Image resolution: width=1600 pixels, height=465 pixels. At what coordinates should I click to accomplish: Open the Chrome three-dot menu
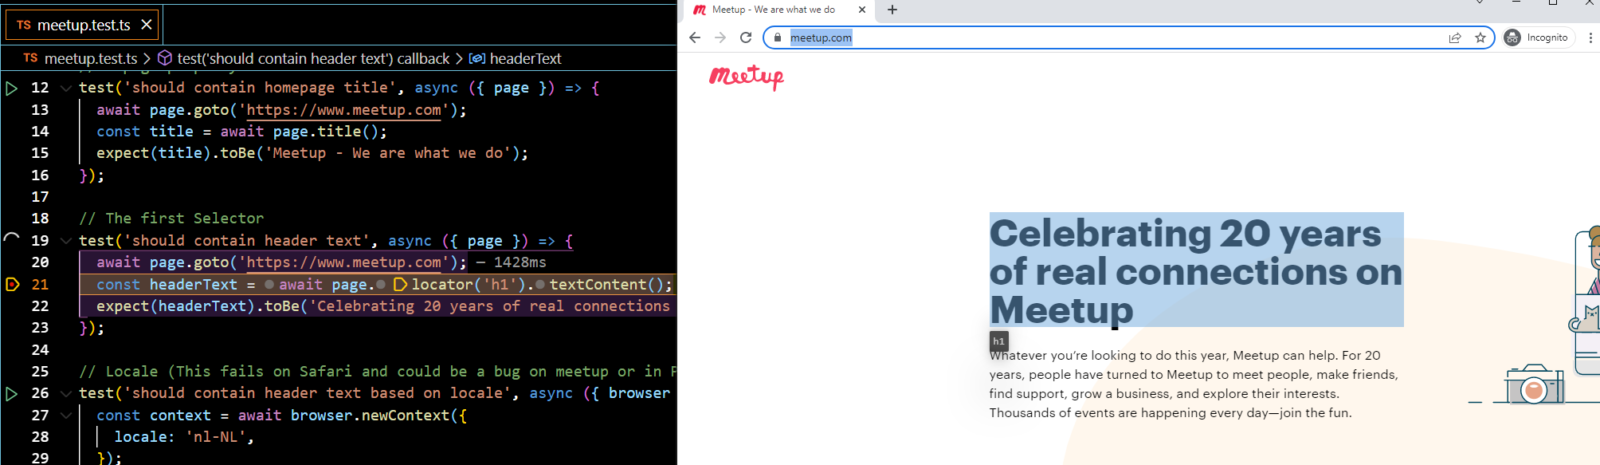point(1590,38)
